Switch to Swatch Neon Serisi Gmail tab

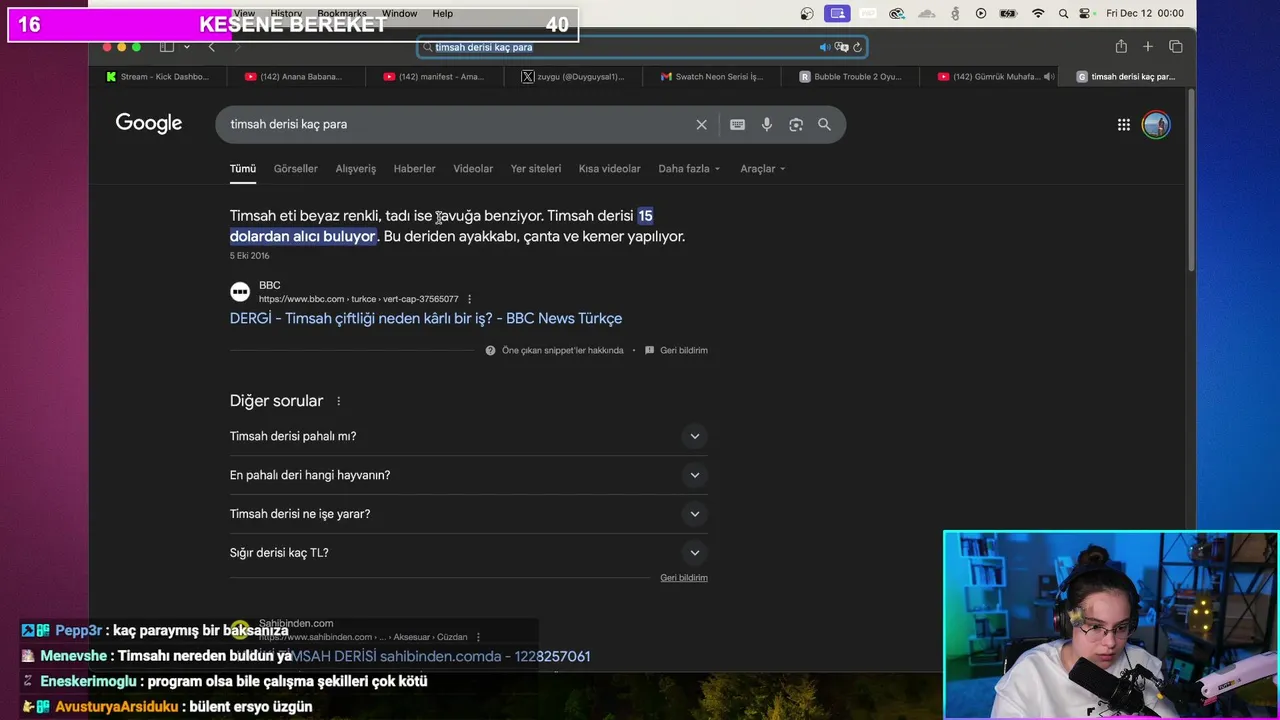point(711,76)
